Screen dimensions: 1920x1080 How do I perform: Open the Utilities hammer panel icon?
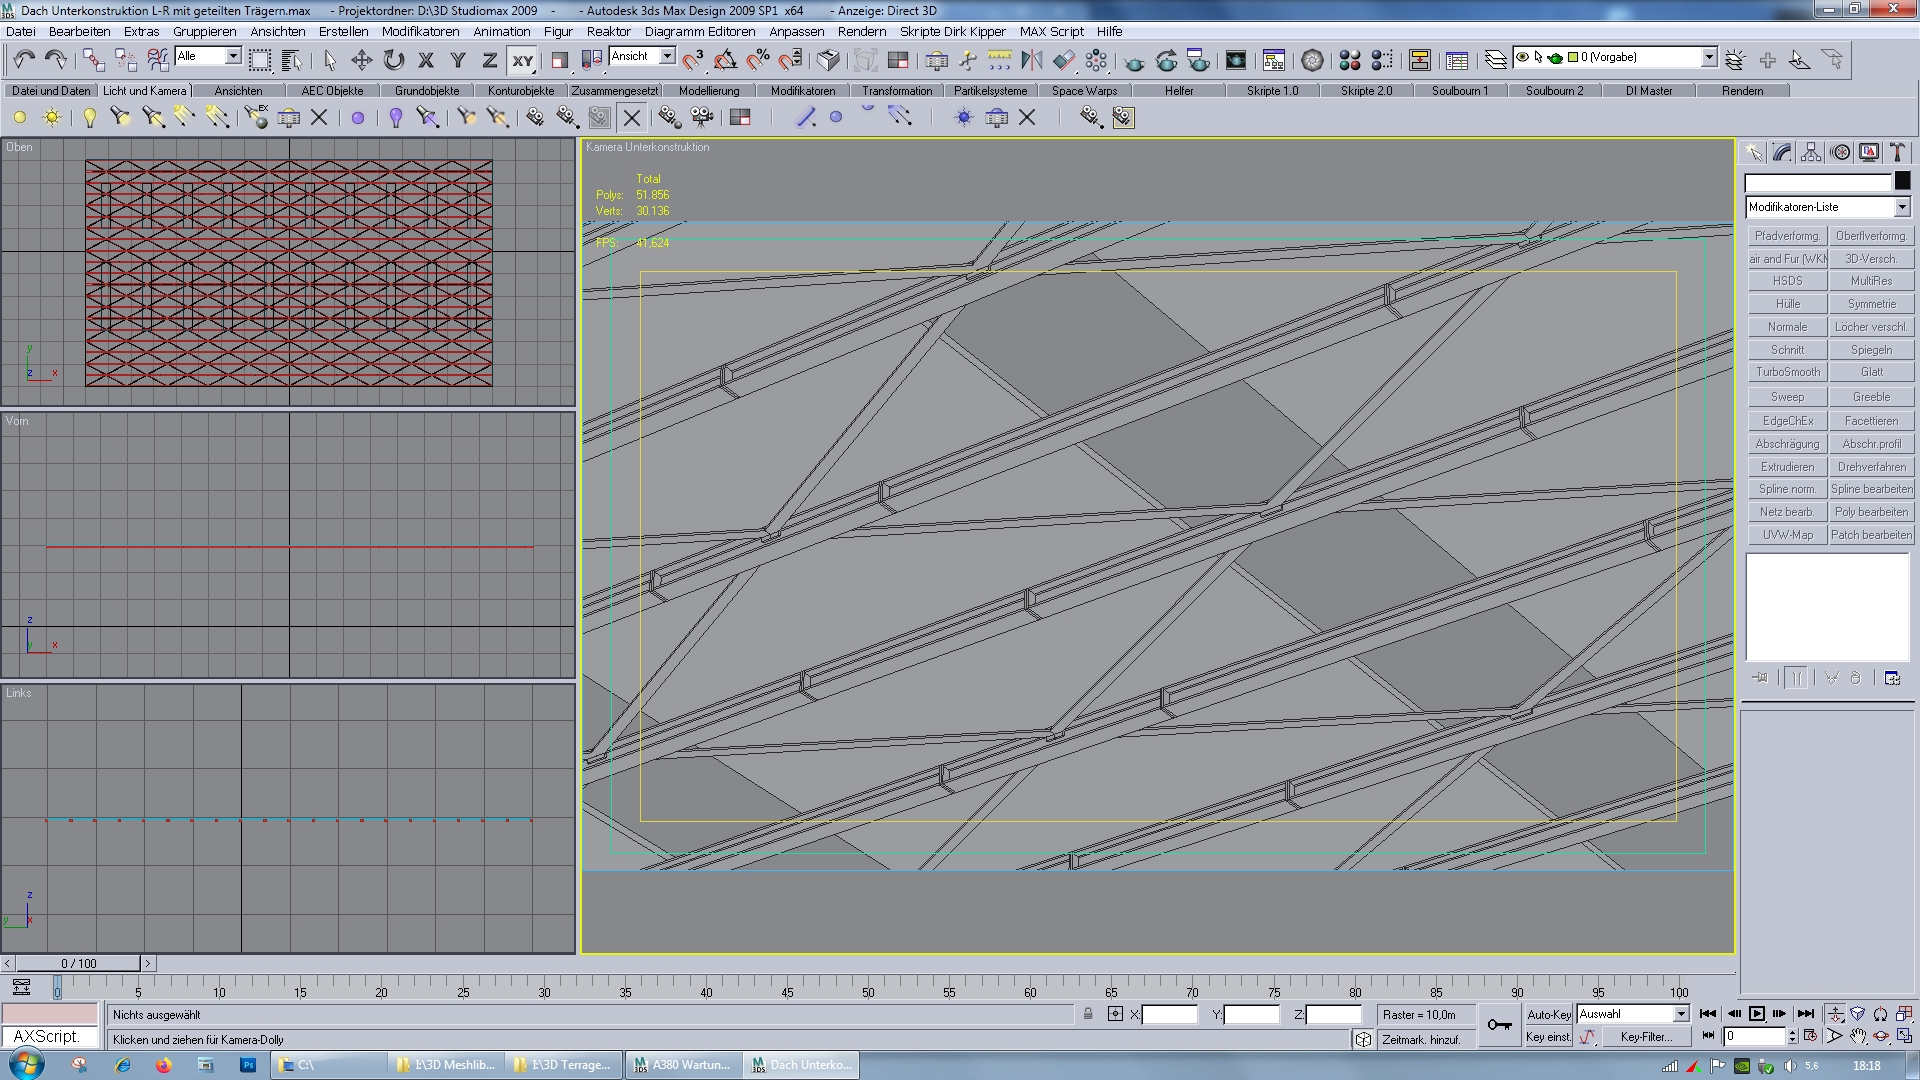(1897, 152)
